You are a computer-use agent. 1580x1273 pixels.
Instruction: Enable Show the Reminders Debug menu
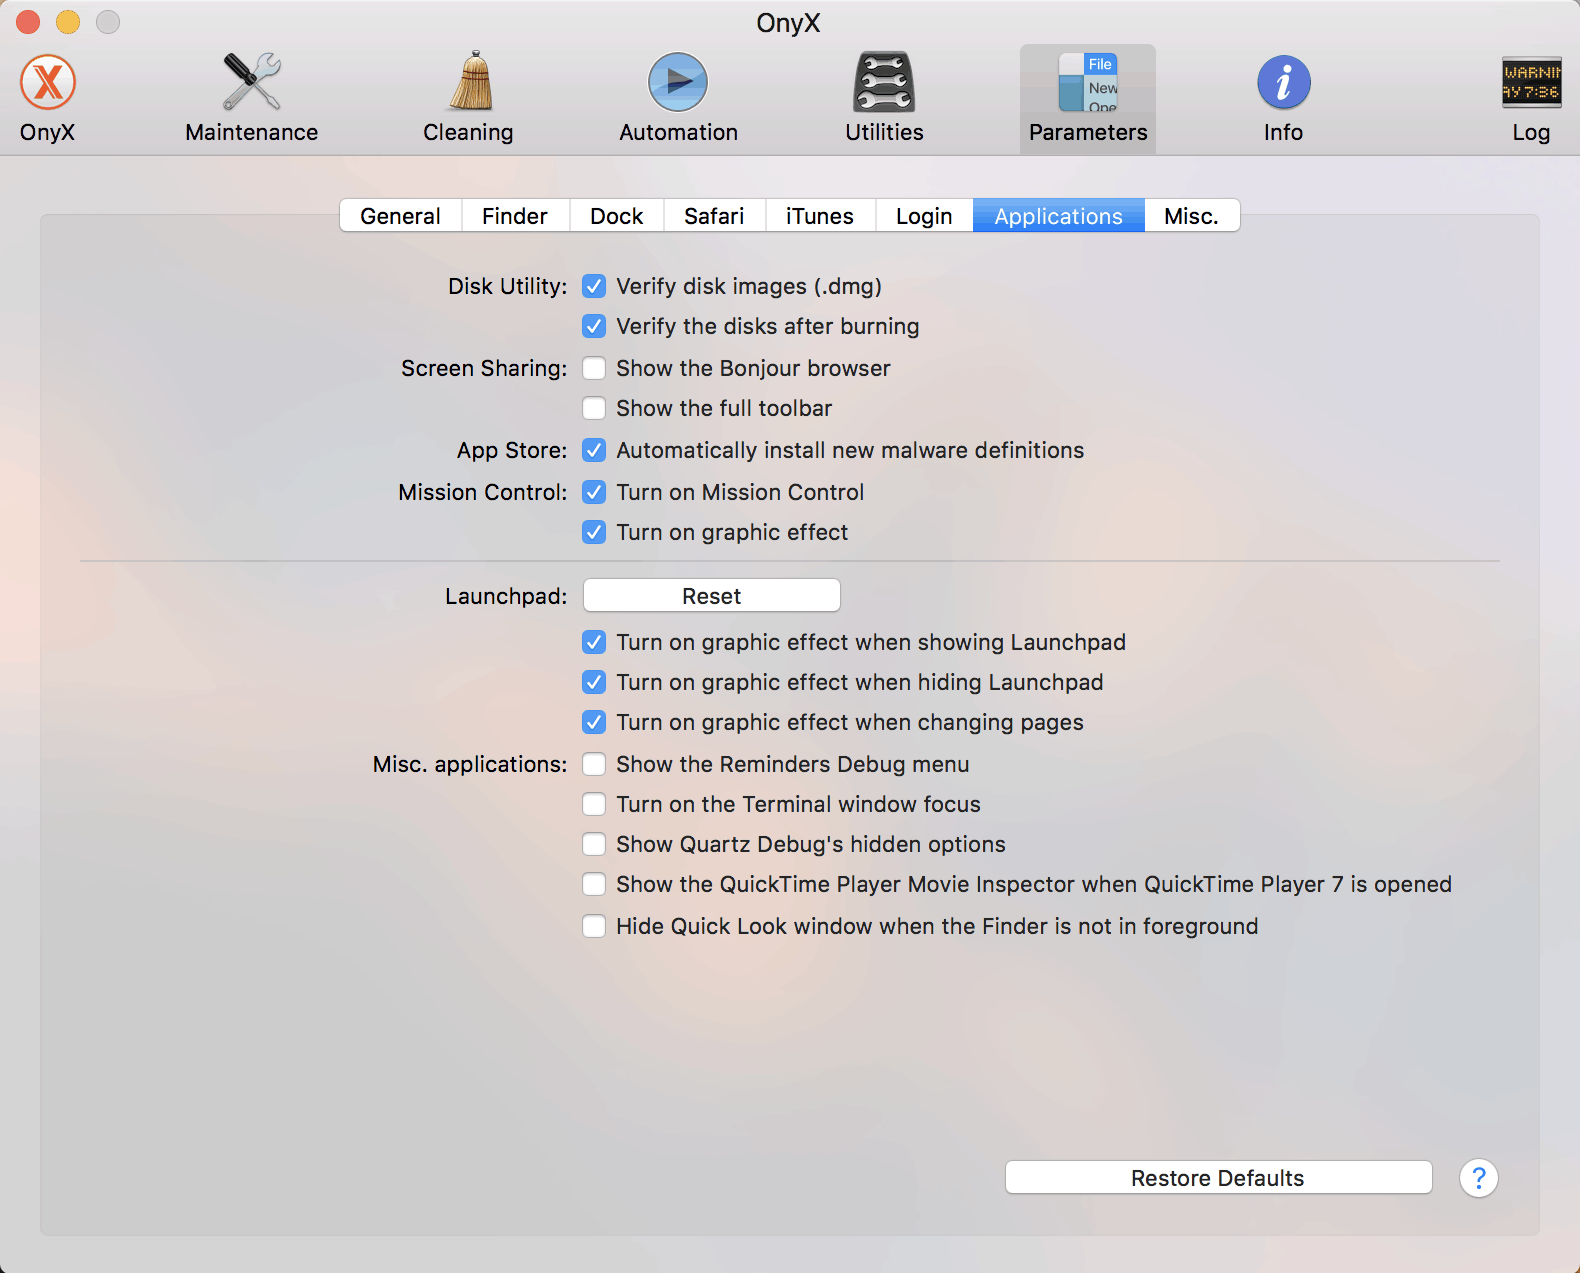pyautogui.click(x=594, y=765)
